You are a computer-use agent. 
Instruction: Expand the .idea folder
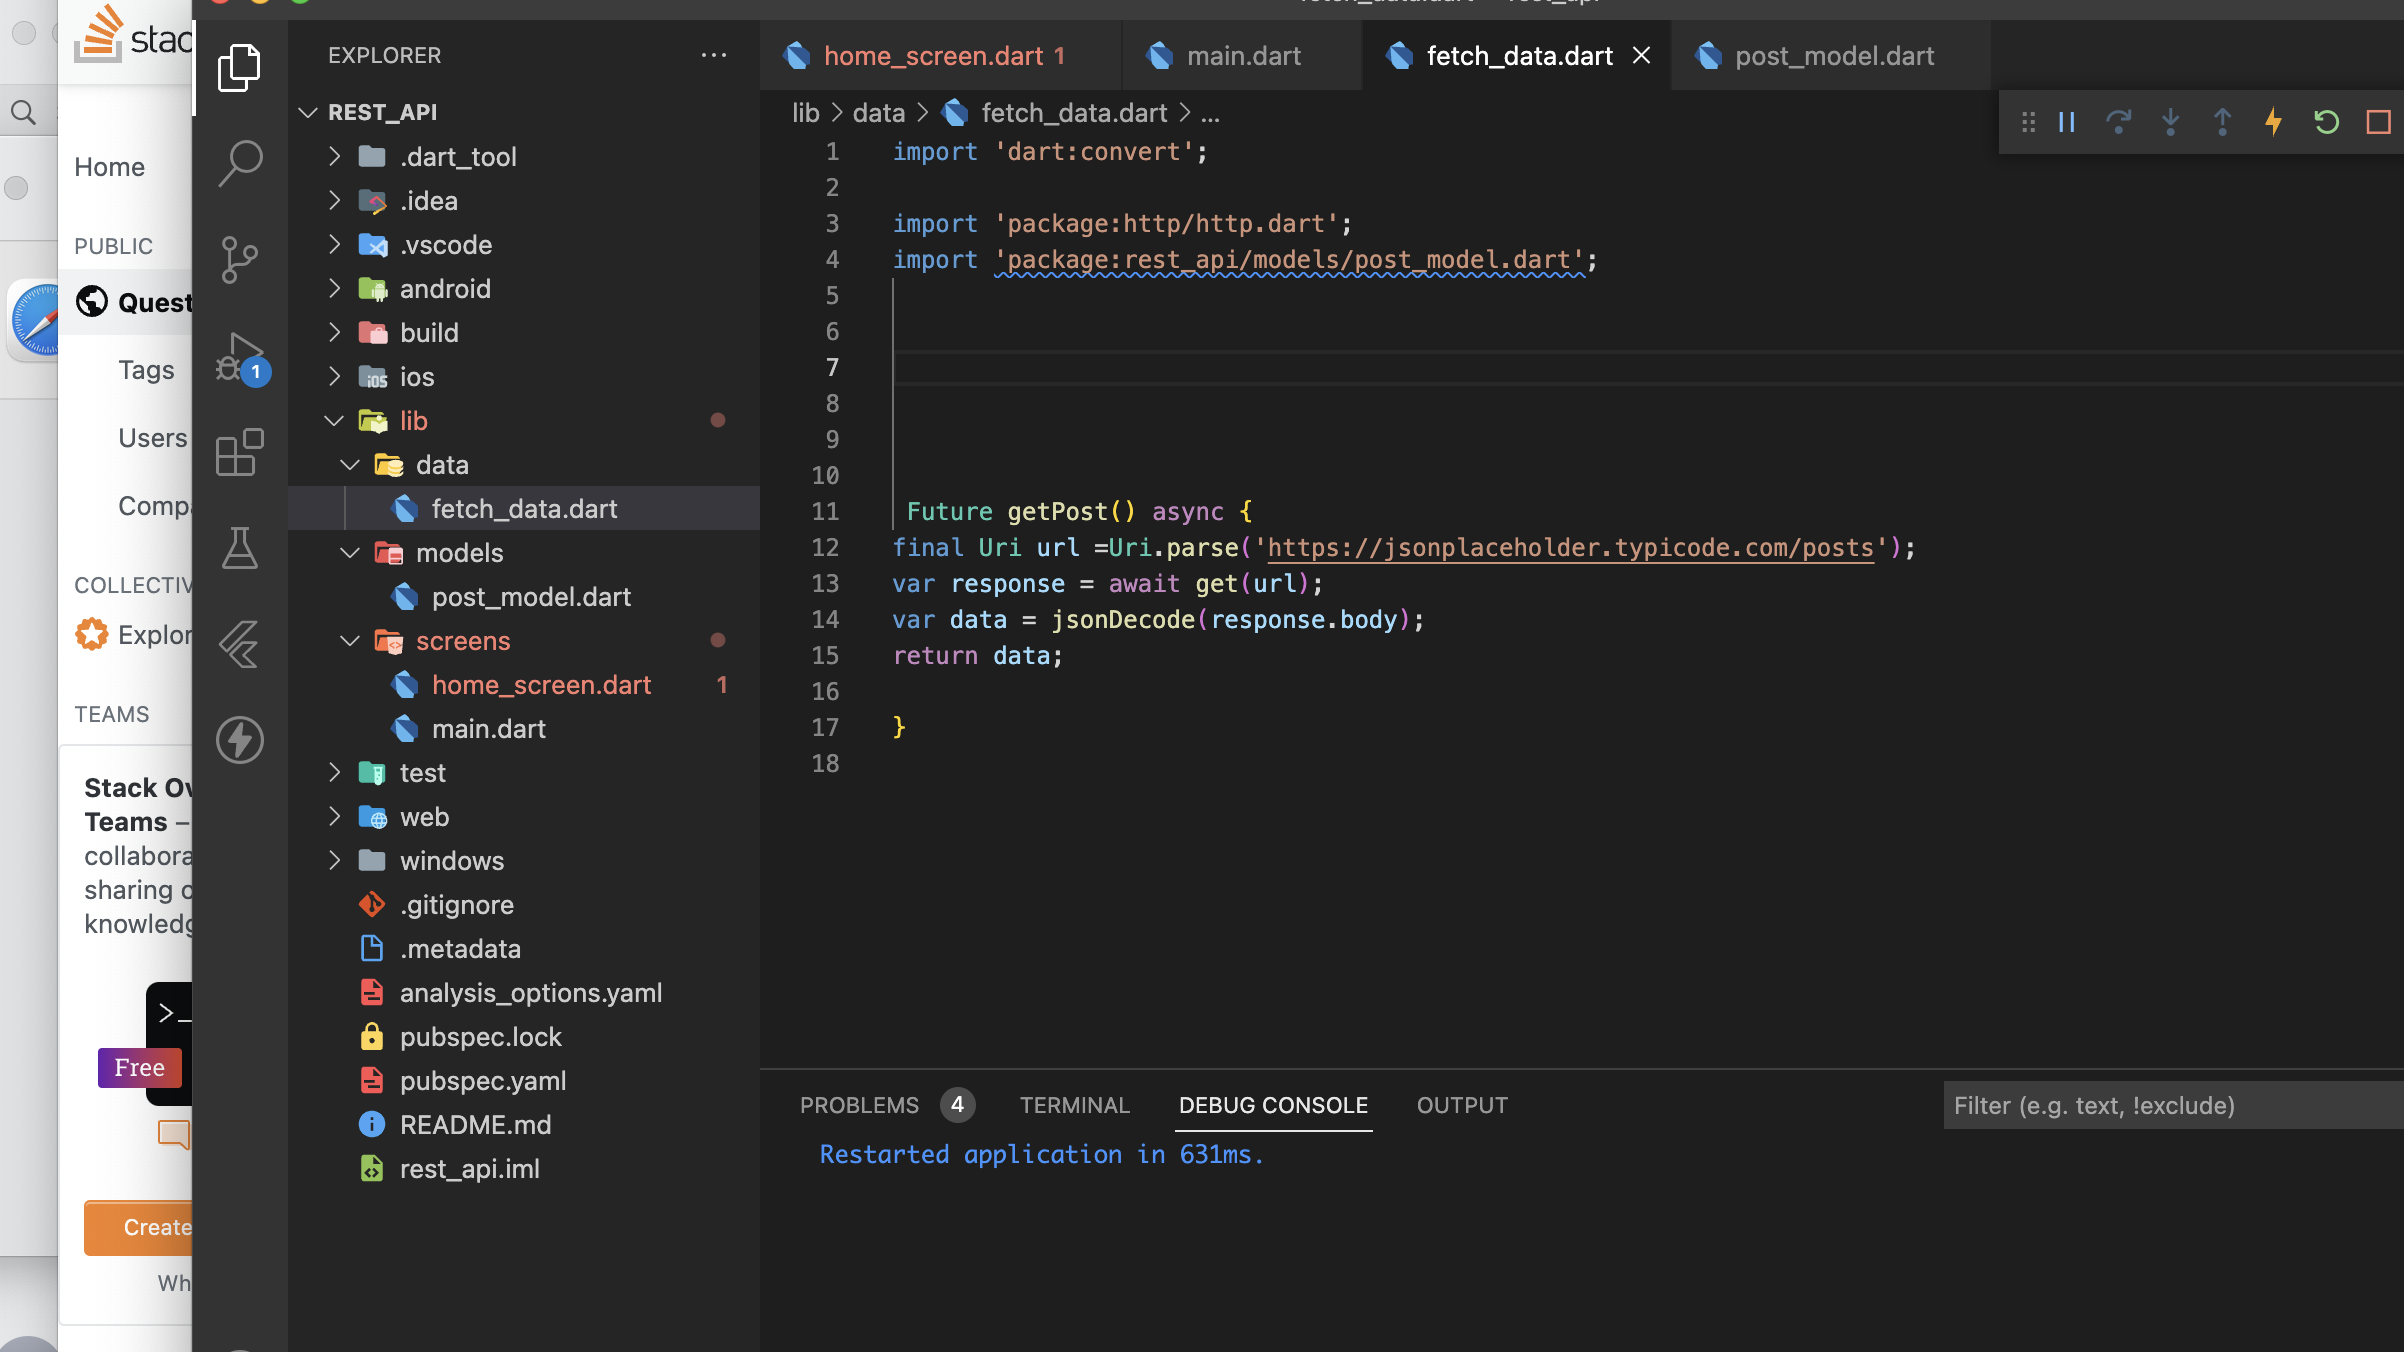(x=524, y=200)
